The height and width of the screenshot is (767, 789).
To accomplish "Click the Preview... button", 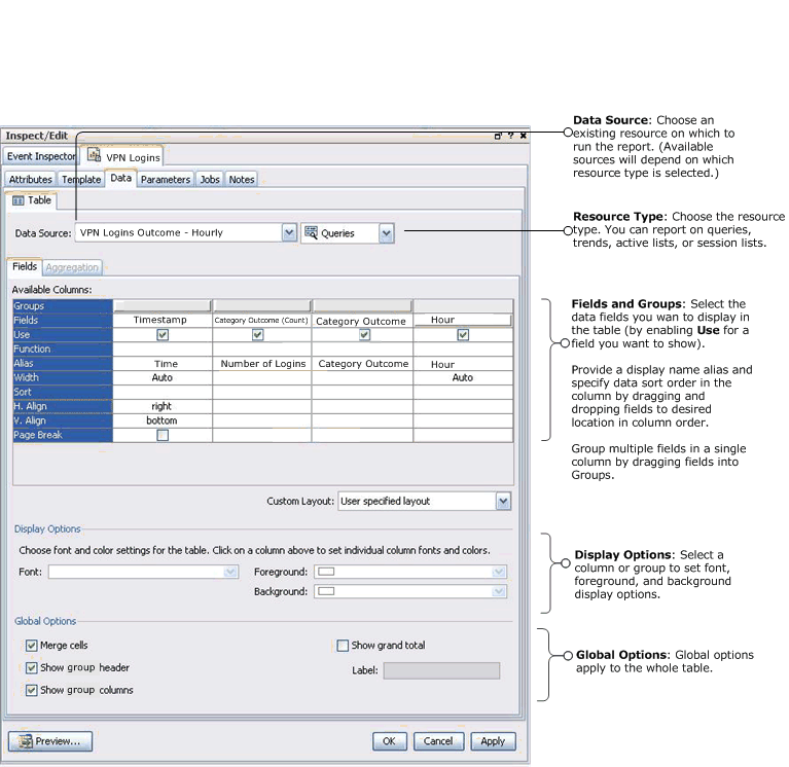I will pyautogui.click(x=50, y=741).
